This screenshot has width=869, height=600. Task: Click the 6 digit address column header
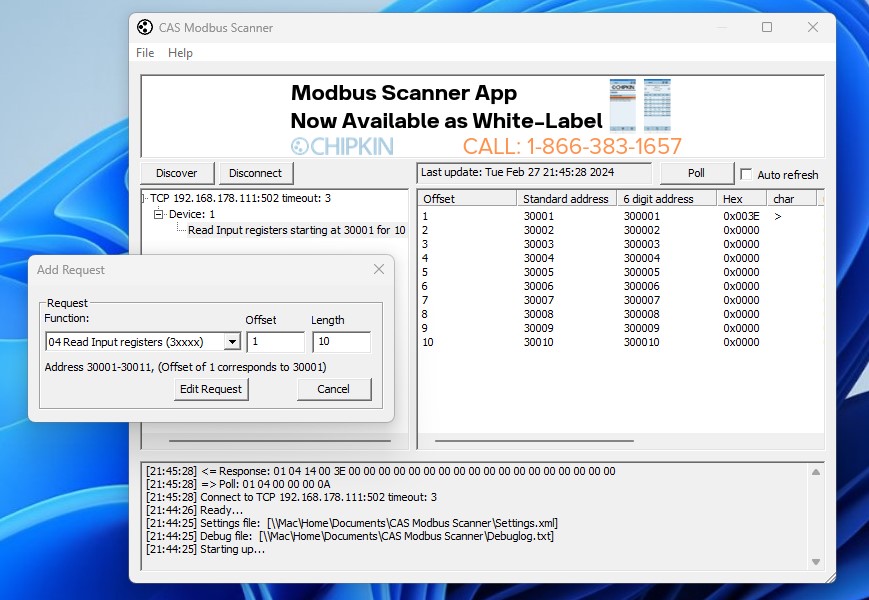pos(666,199)
